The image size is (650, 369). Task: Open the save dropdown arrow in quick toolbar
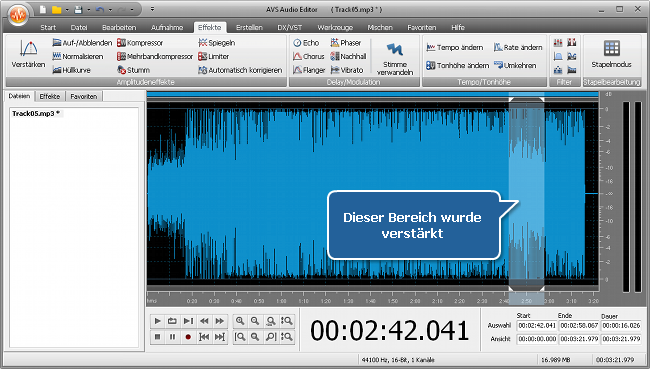click(88, 10)
